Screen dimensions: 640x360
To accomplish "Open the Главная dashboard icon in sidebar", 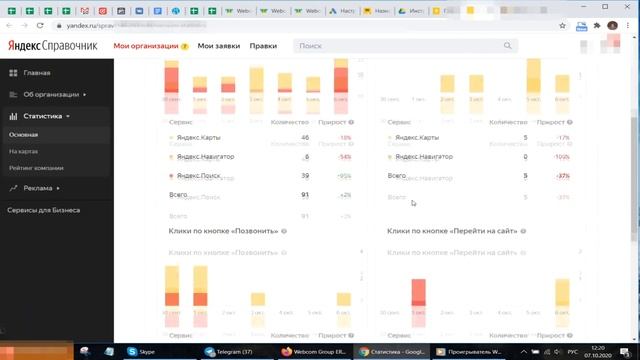I will tap(13, 73).
